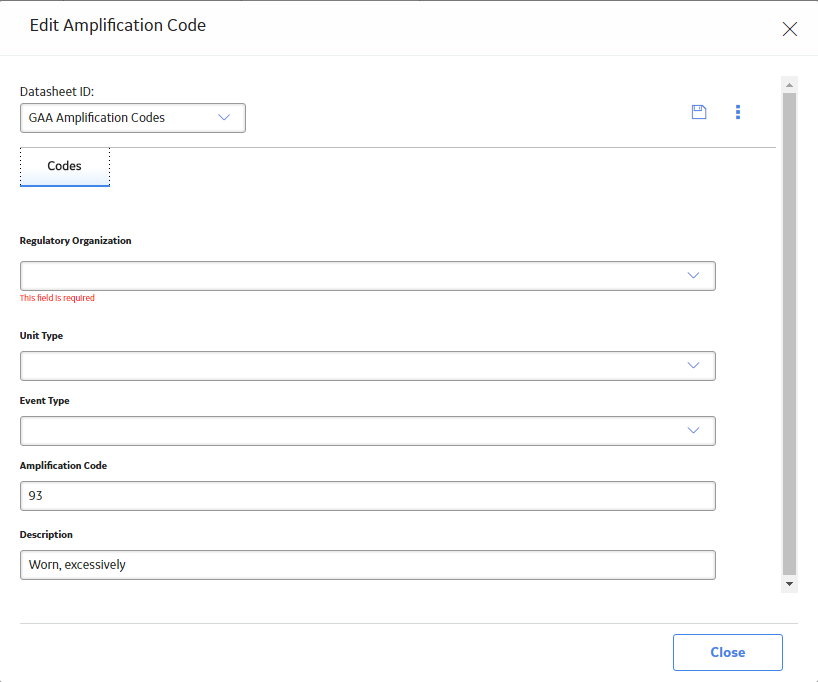The height and width of the screenshot is (682, 818).
Task: Expand the empty Event Type combo box
Action: tap(368, 431)
